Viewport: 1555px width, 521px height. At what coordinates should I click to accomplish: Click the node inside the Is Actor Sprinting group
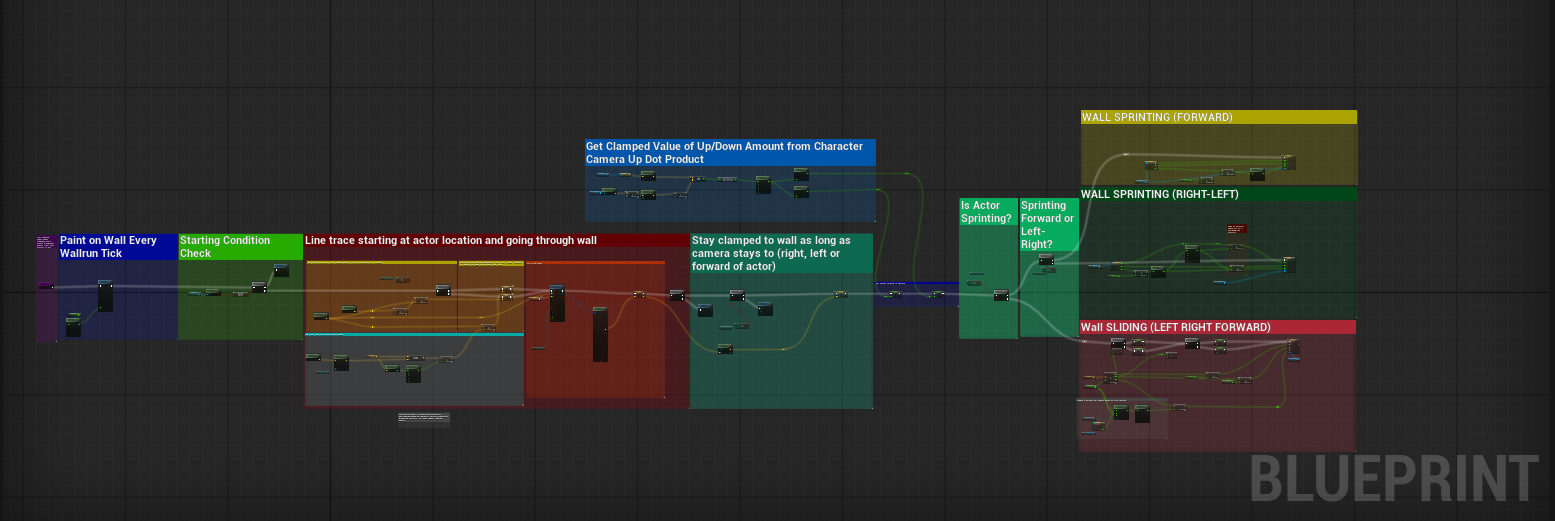(1000, 295)
